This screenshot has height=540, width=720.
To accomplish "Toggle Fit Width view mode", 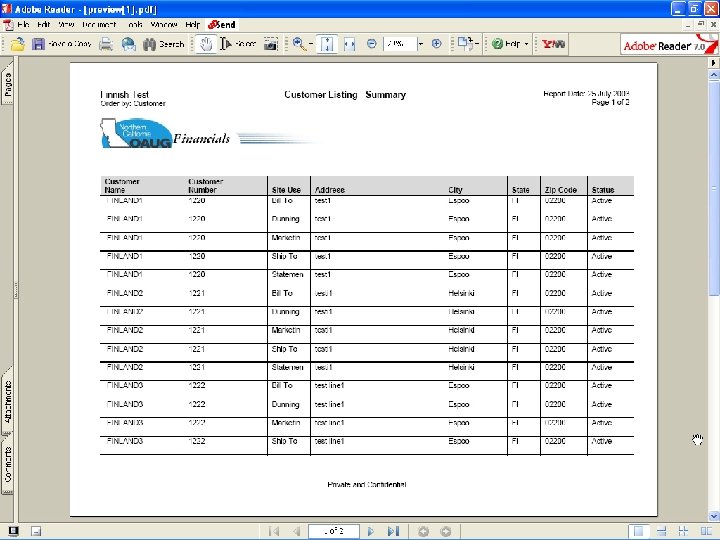I will pos(349,44).
